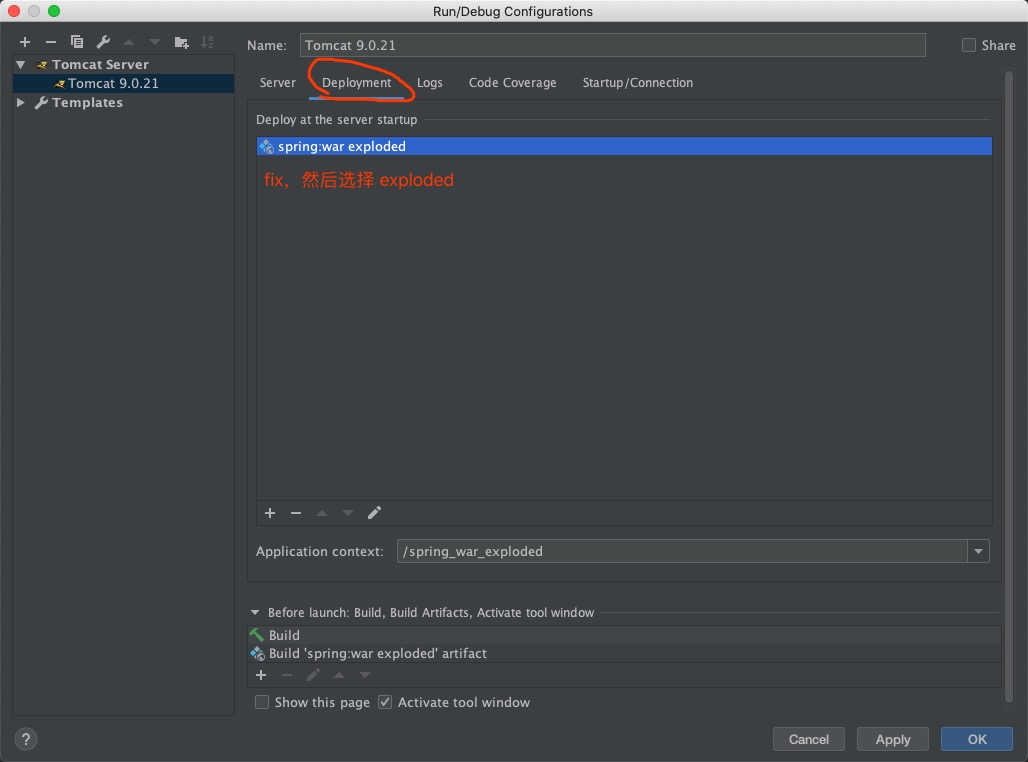
Task: Copy the selected configuration
Action: tap(77, 42)
